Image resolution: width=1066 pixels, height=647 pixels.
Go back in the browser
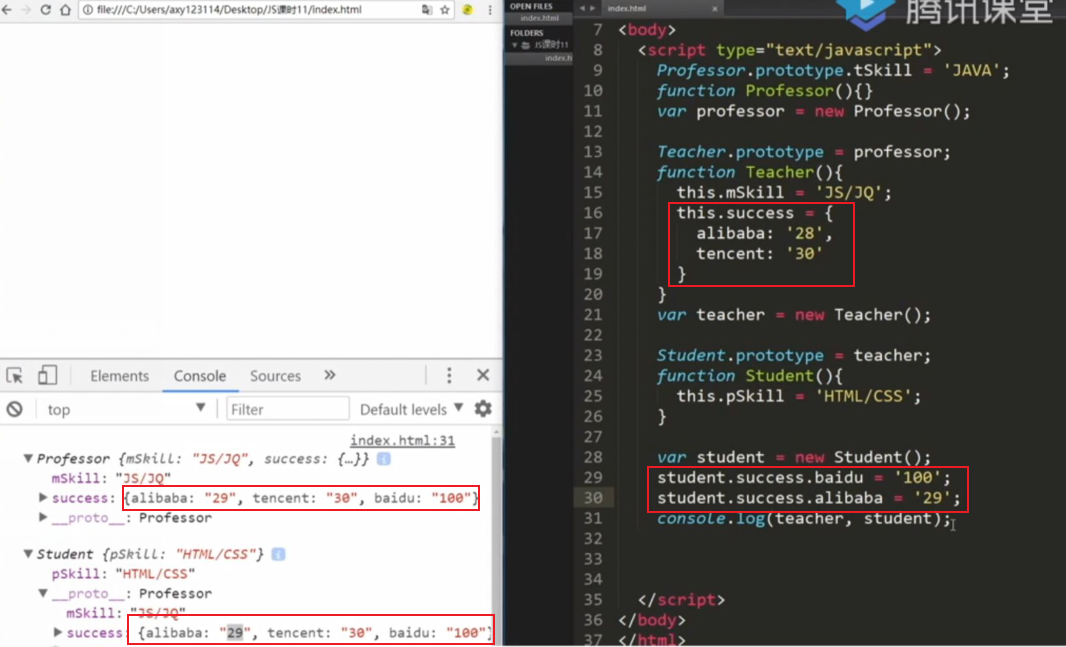tap(6, 10)
